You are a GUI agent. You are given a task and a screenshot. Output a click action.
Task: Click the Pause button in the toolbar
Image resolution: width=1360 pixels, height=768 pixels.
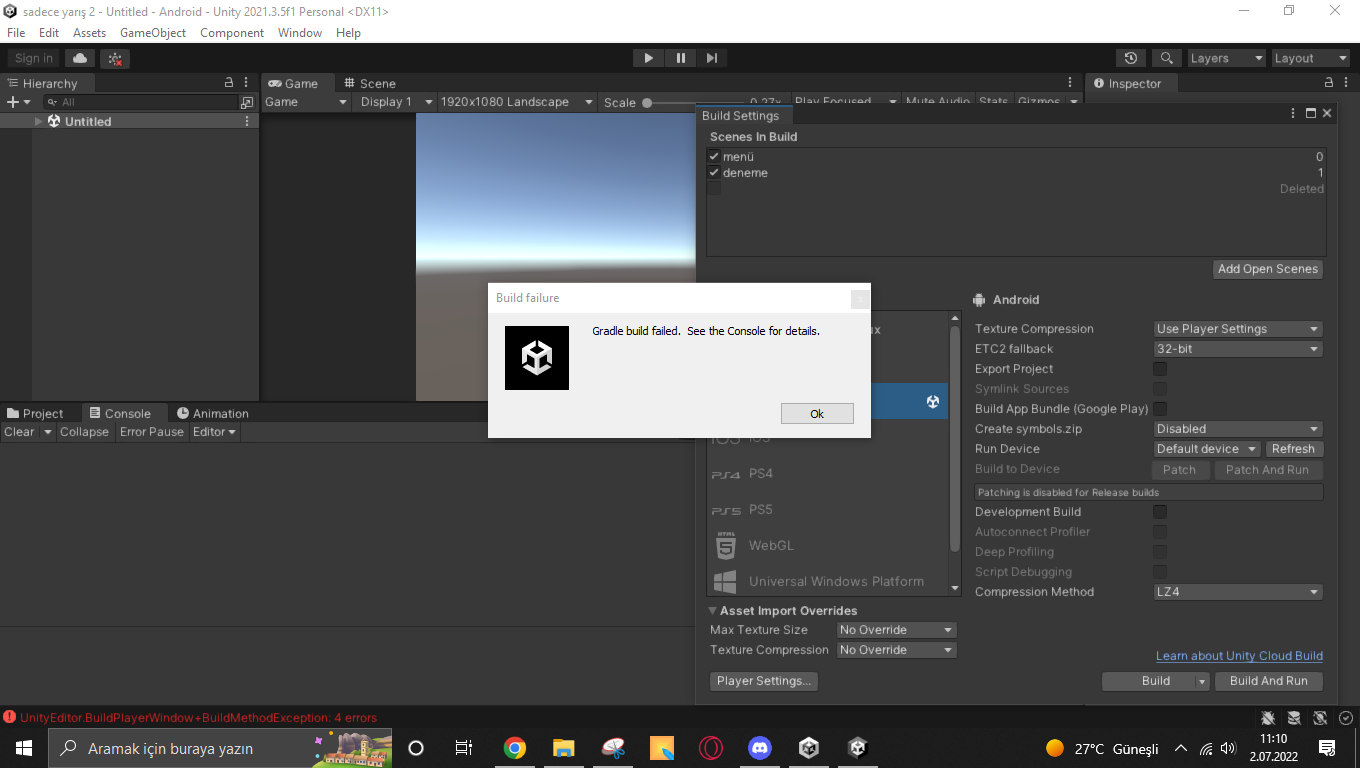point(681,58)
